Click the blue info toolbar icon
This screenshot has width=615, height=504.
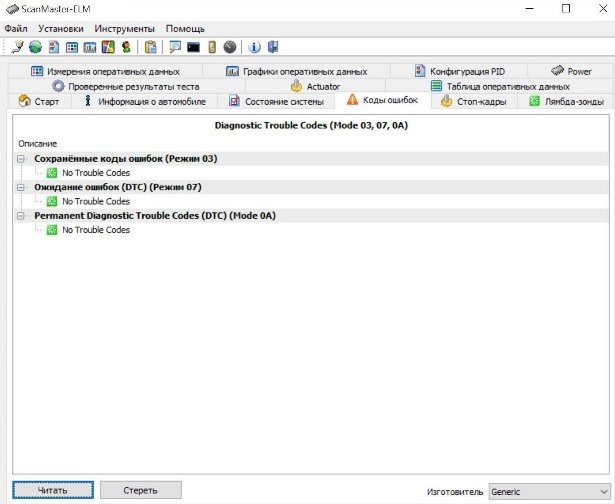(x=254, y=47)
